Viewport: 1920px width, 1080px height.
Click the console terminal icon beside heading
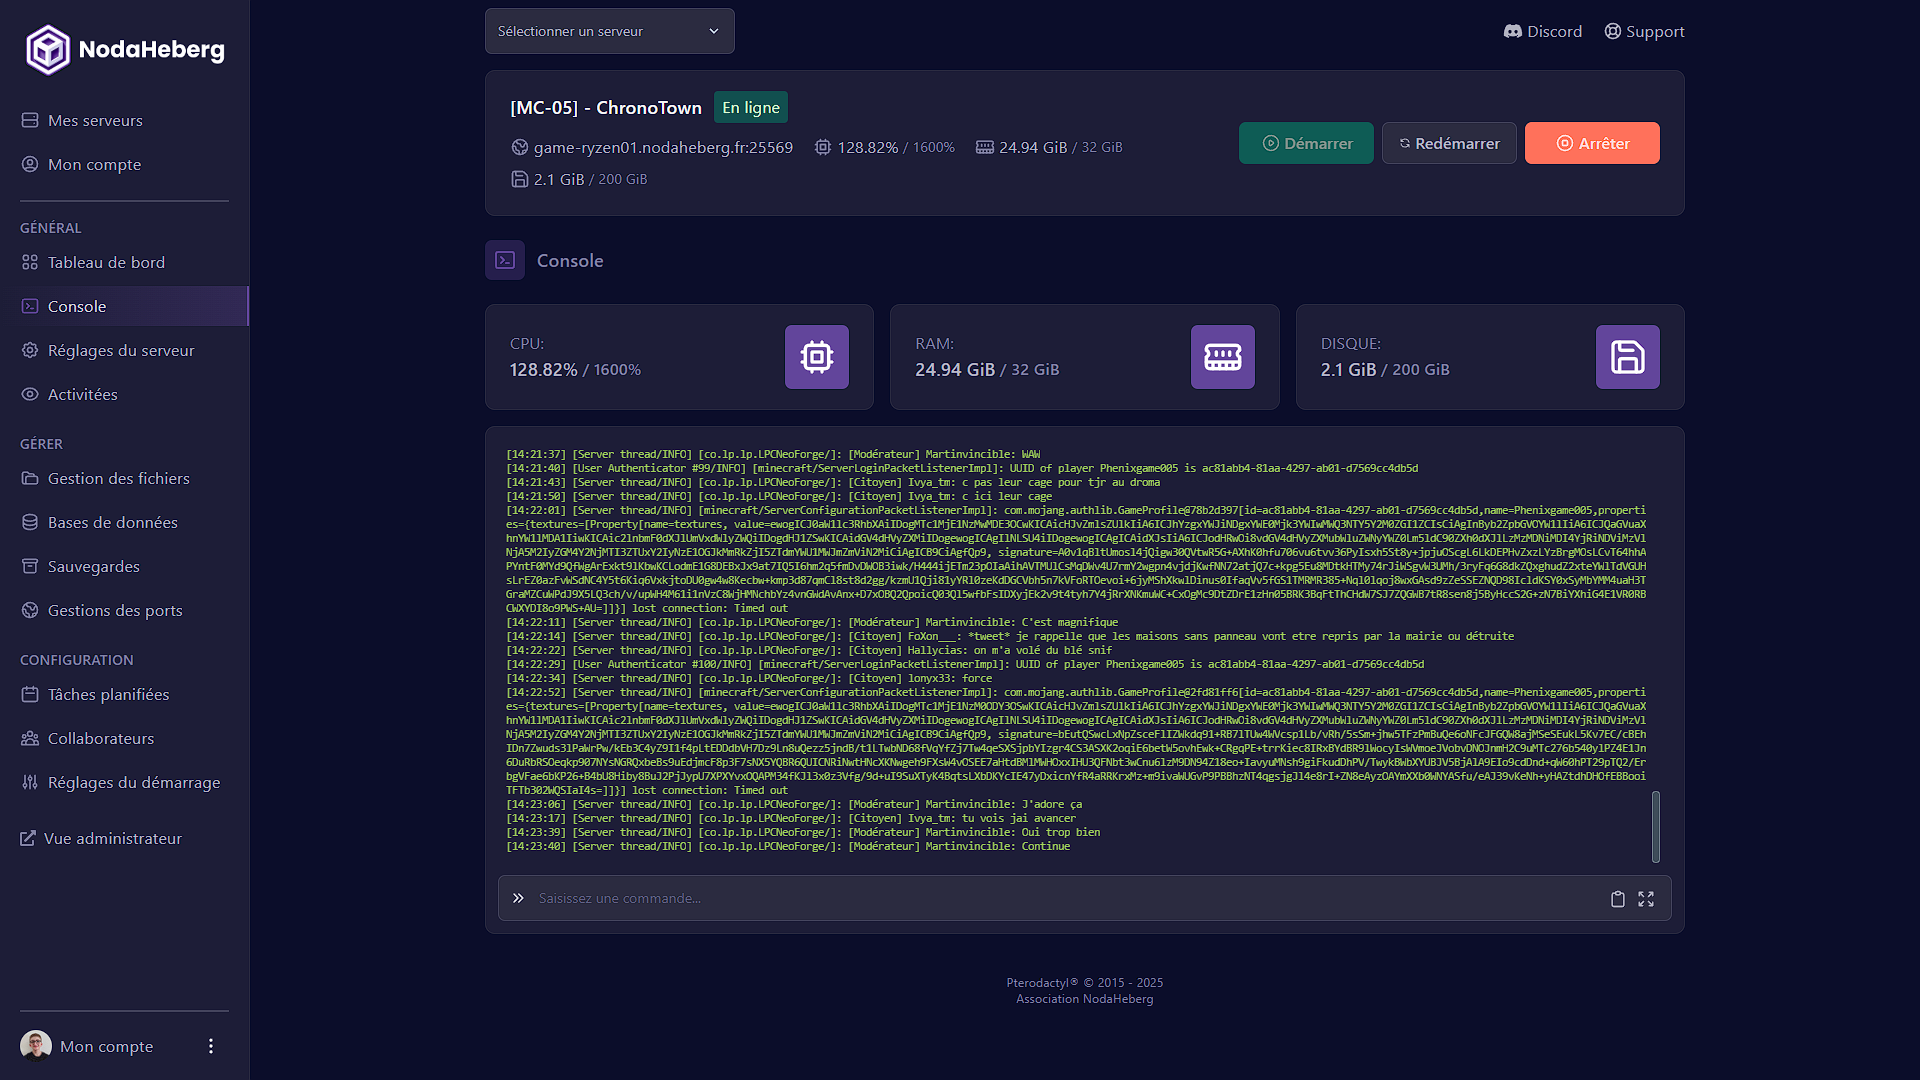pos(505,260)
